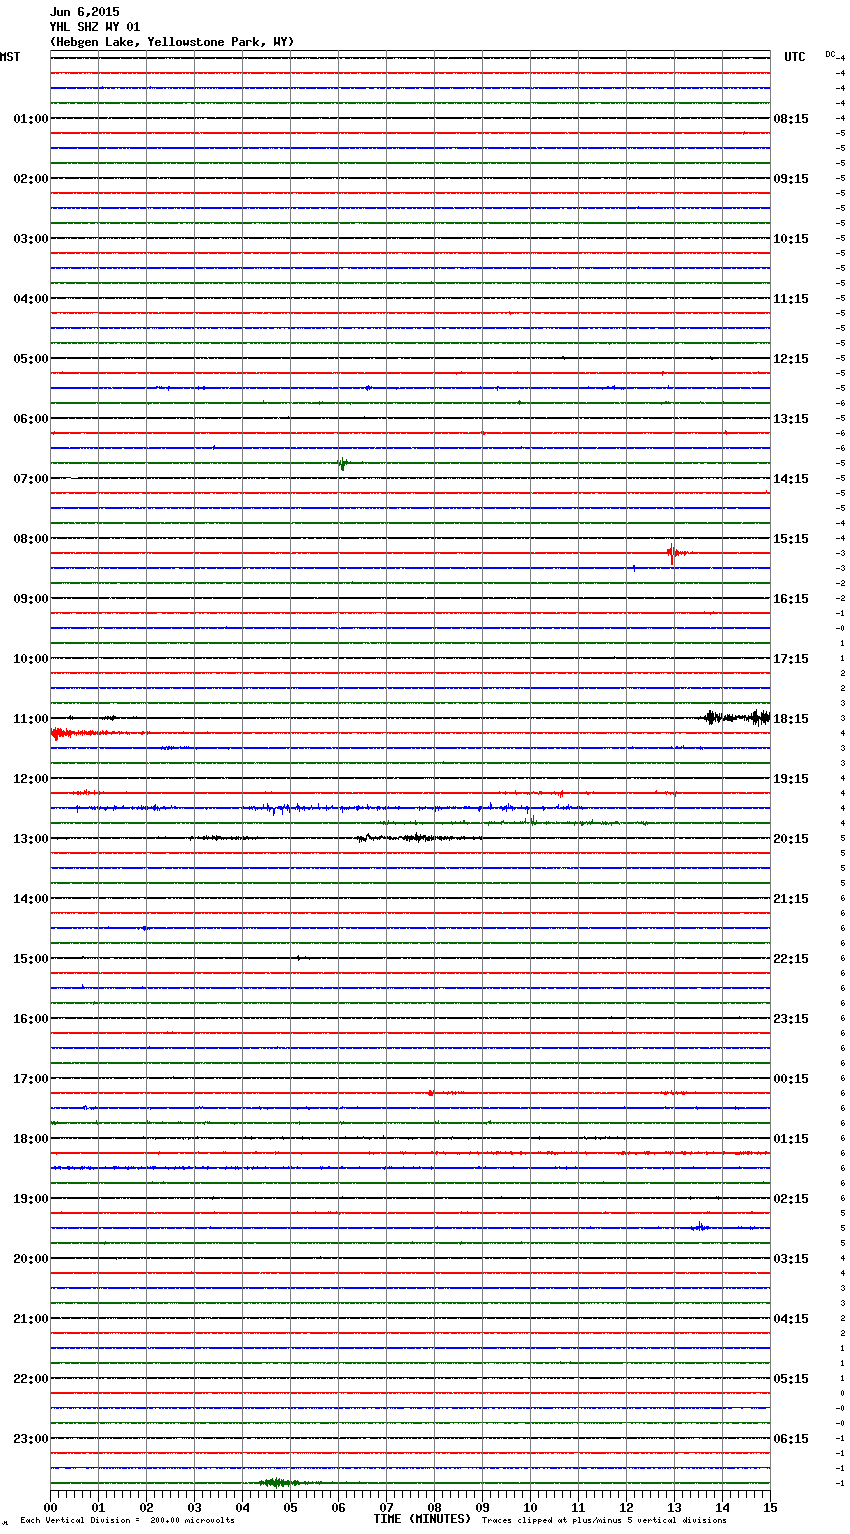Select the 06:00 MST time label
The width and height of the screenshot is (850, 1534).
(31, 419)
